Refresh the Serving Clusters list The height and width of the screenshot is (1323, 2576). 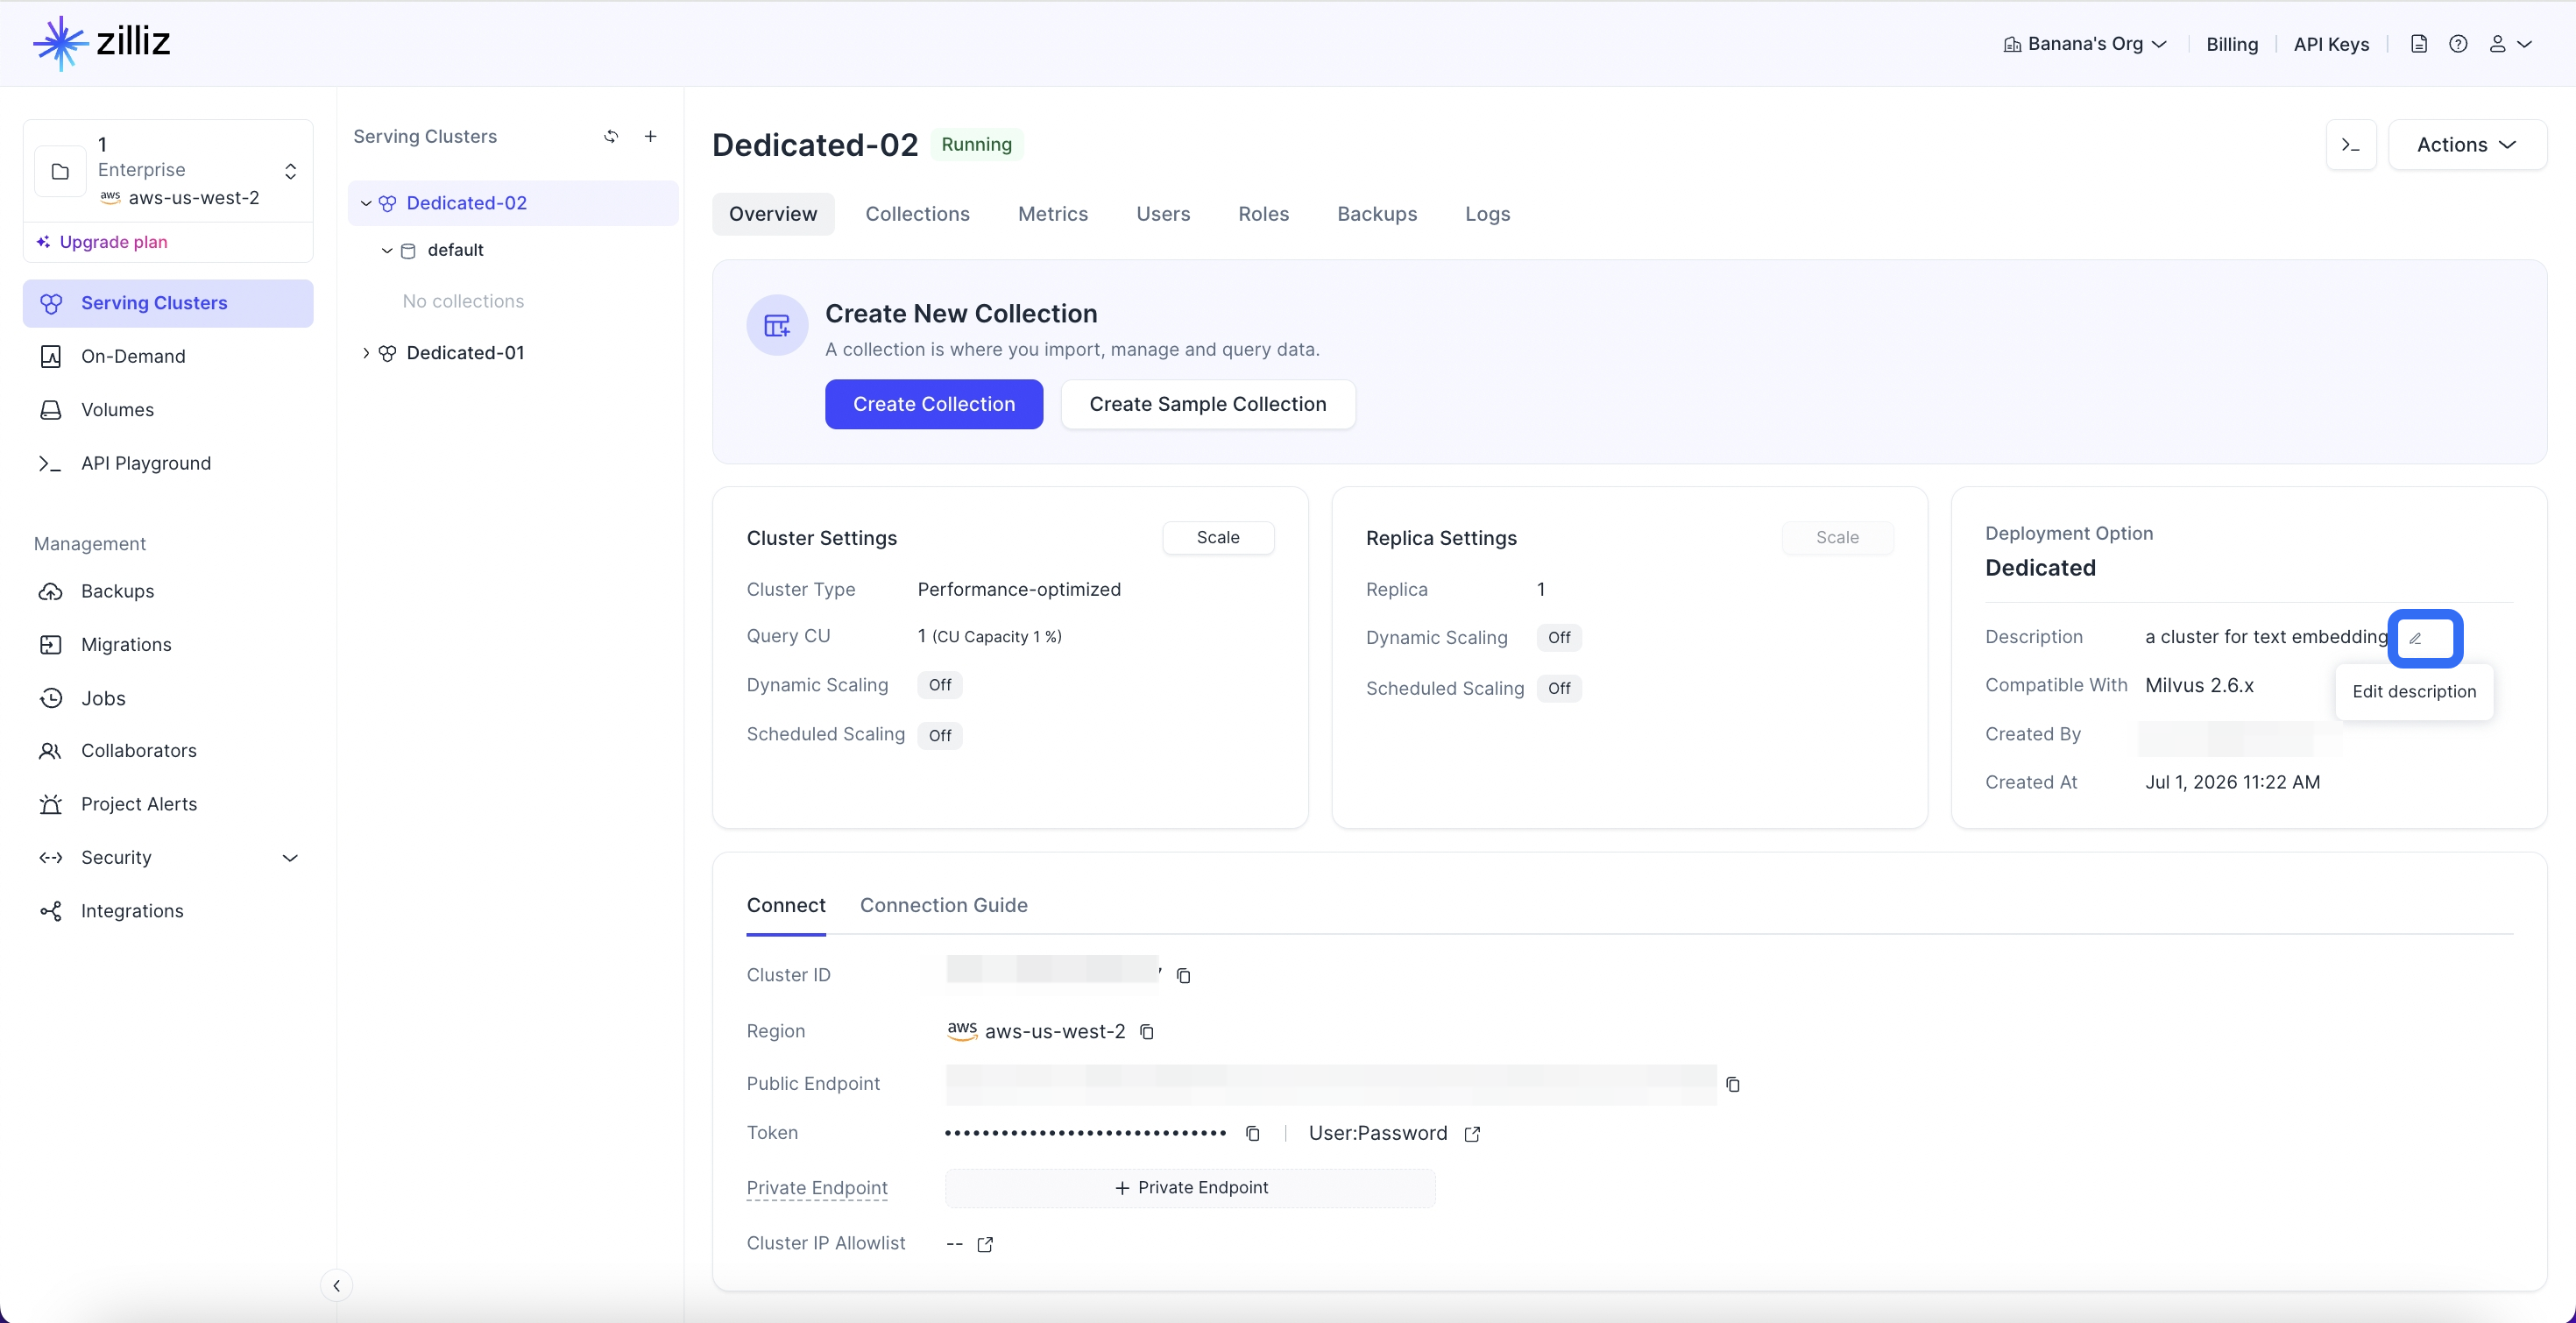pyautogui.click(x=611, y=136)
